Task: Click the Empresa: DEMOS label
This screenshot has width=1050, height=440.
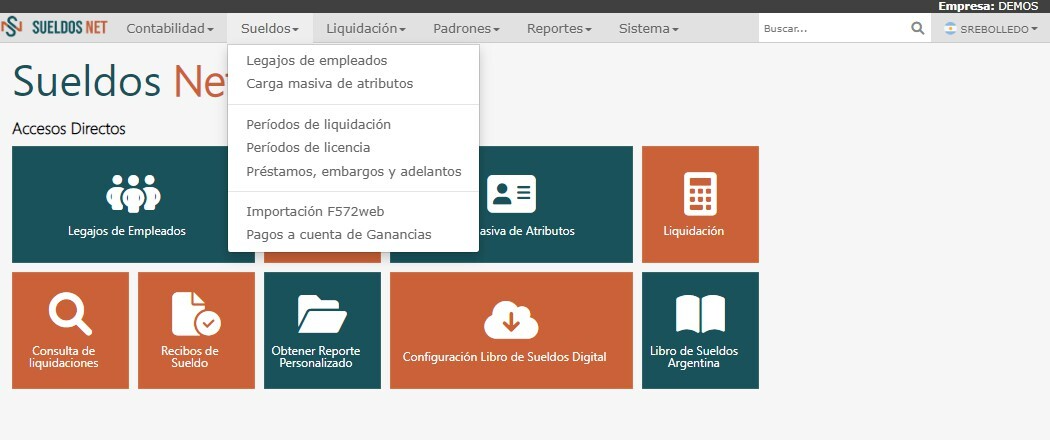Action: [988, 6]
